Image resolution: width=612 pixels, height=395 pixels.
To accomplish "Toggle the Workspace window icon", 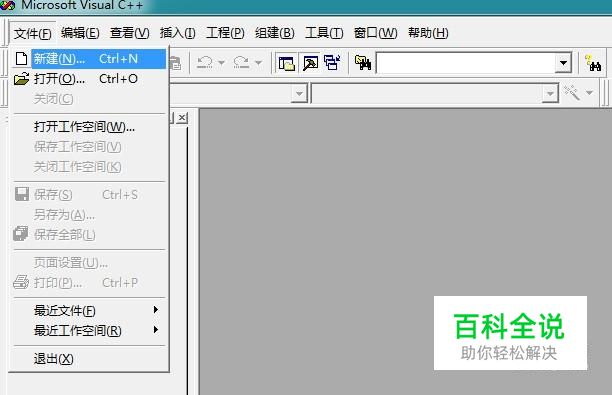I will tap(286, 63).
